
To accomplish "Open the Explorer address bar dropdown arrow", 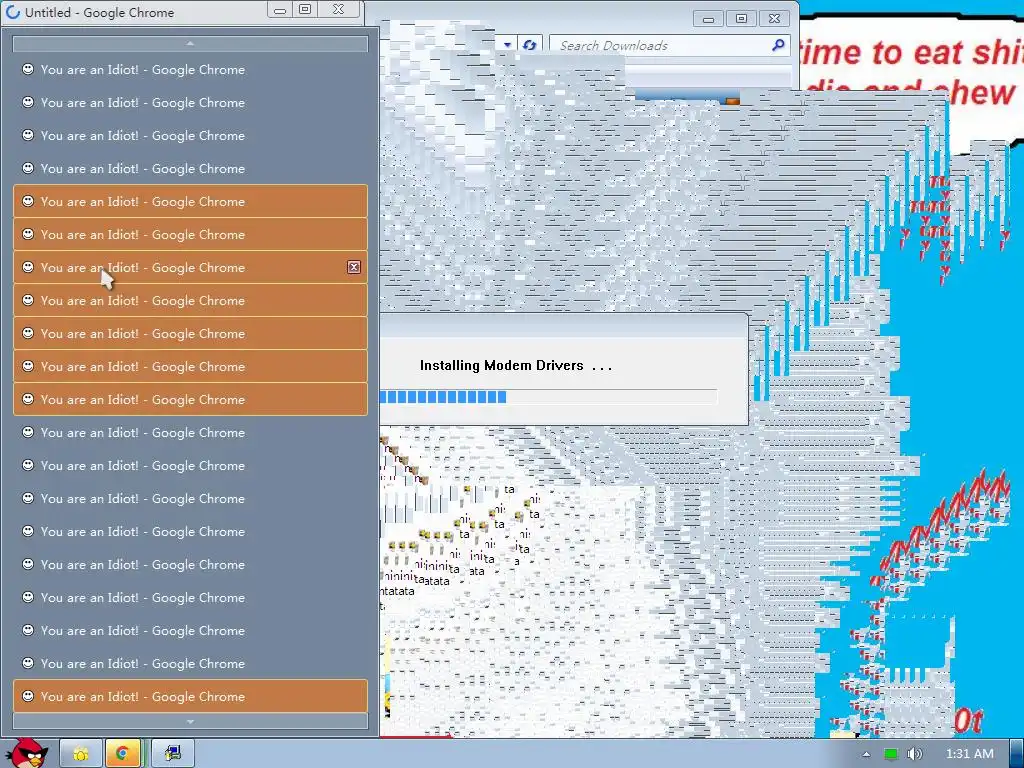I will pyautogui.click(x=507, y=45).
